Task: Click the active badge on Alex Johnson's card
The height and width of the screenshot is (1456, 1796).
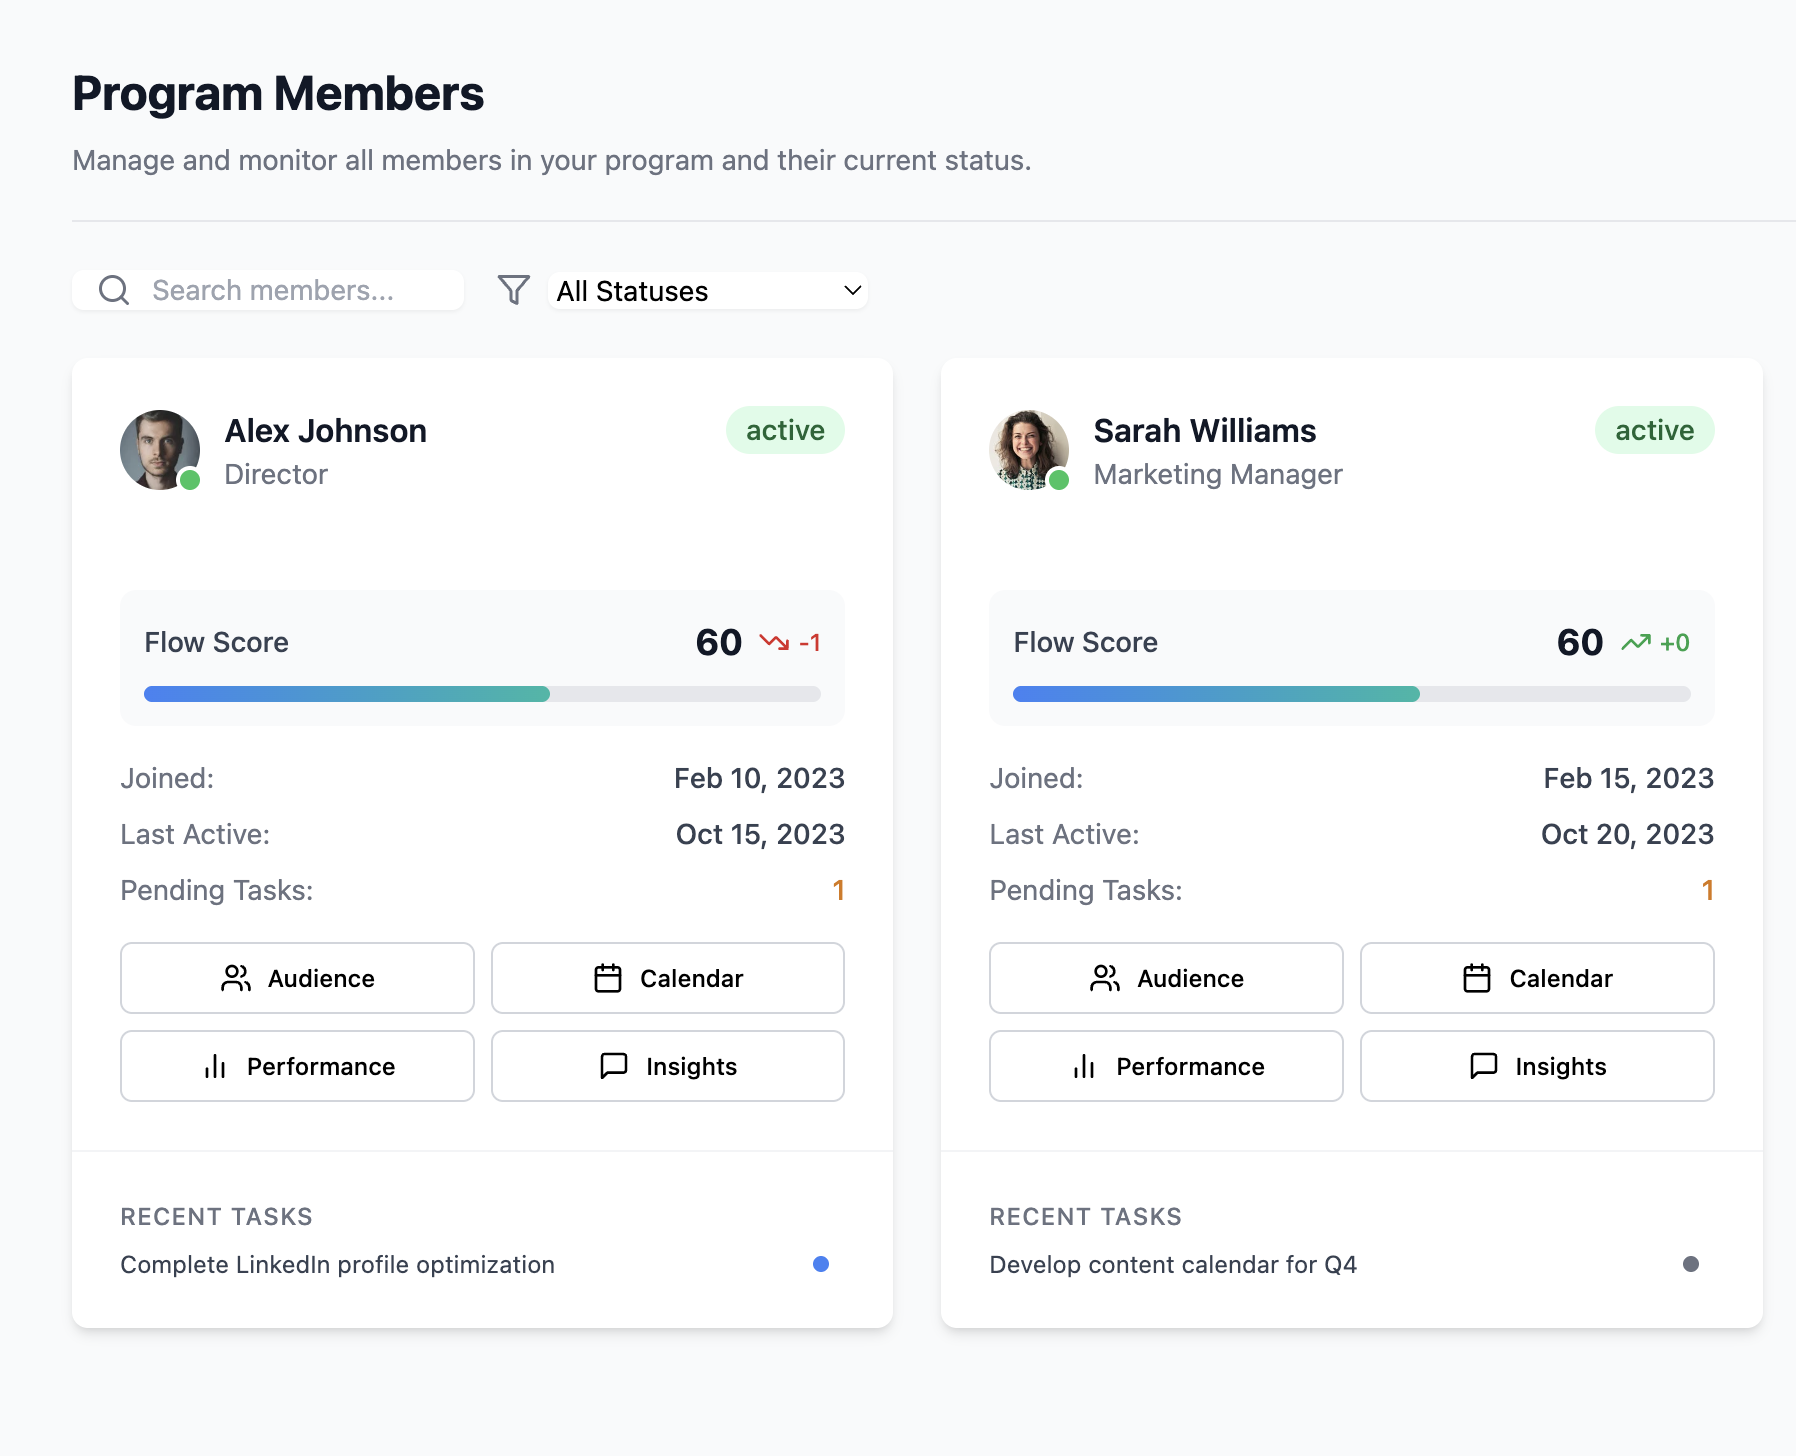Action: click(785, 430)
